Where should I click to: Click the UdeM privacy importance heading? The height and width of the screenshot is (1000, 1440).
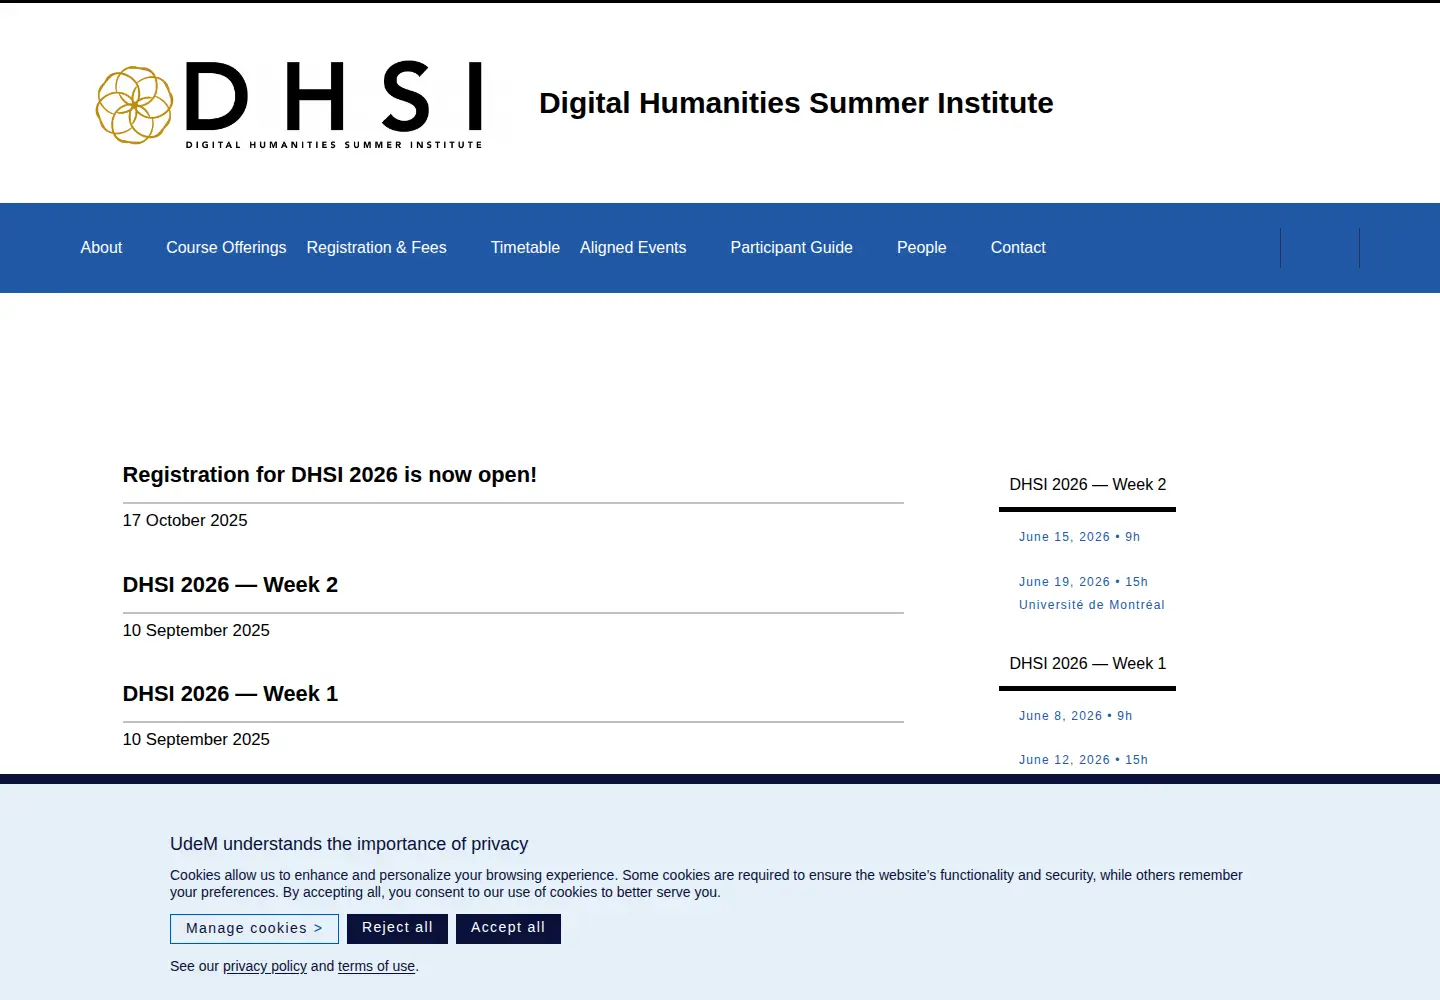pos(349,844)
